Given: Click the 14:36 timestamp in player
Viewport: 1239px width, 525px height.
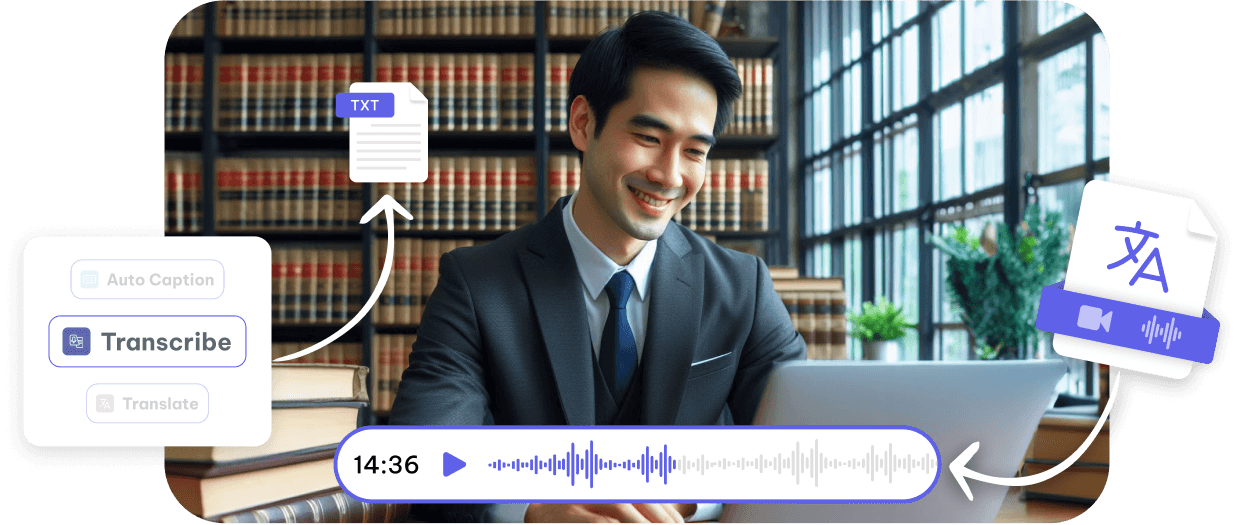Looking at the screenshot, I should 386,464.
